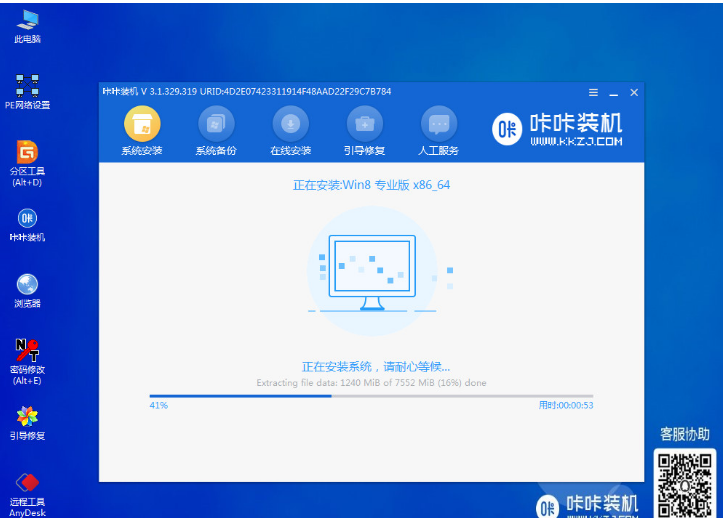Open the 引导修复 boot repair toolbar icon

(x=364, y=125)
